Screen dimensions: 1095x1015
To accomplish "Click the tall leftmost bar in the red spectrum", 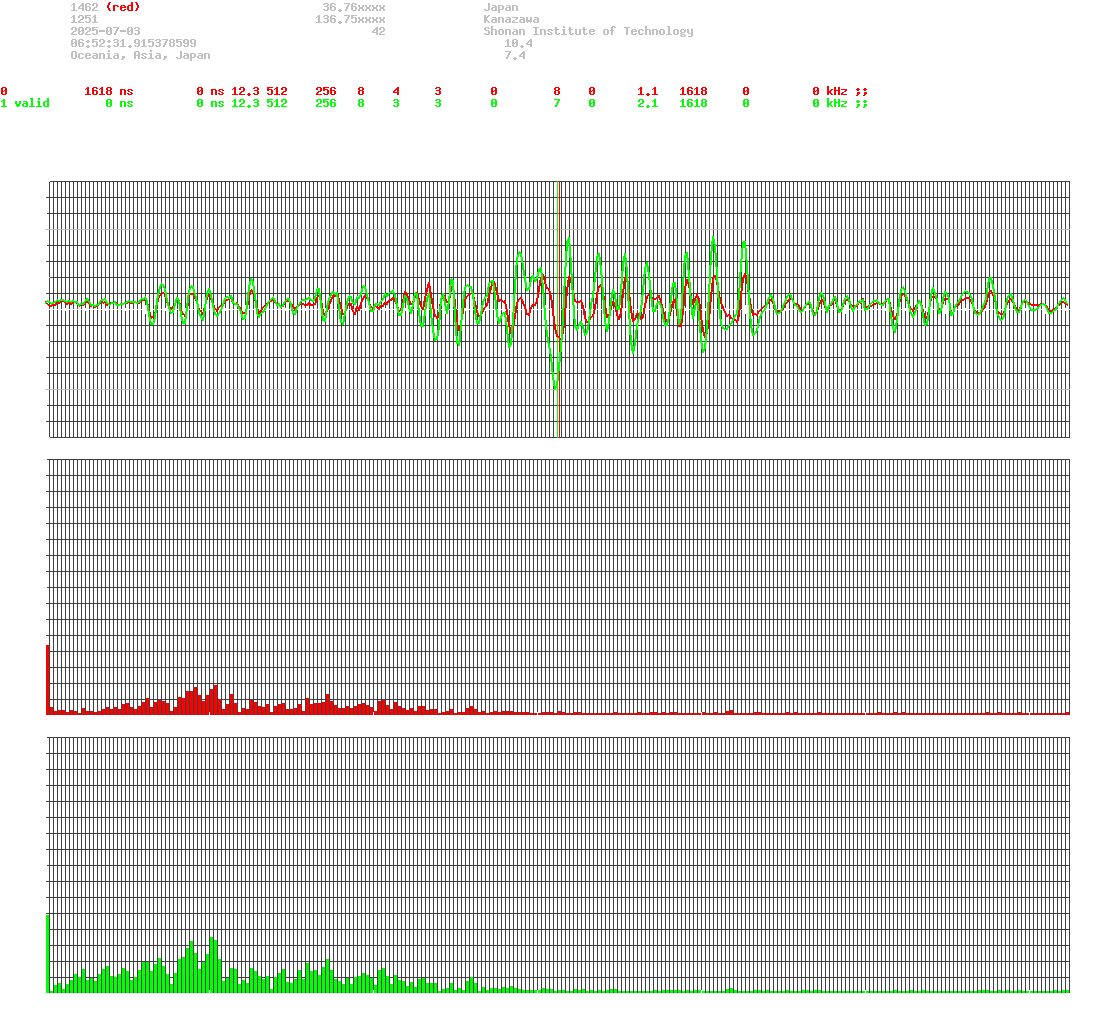I will (47, 679).
